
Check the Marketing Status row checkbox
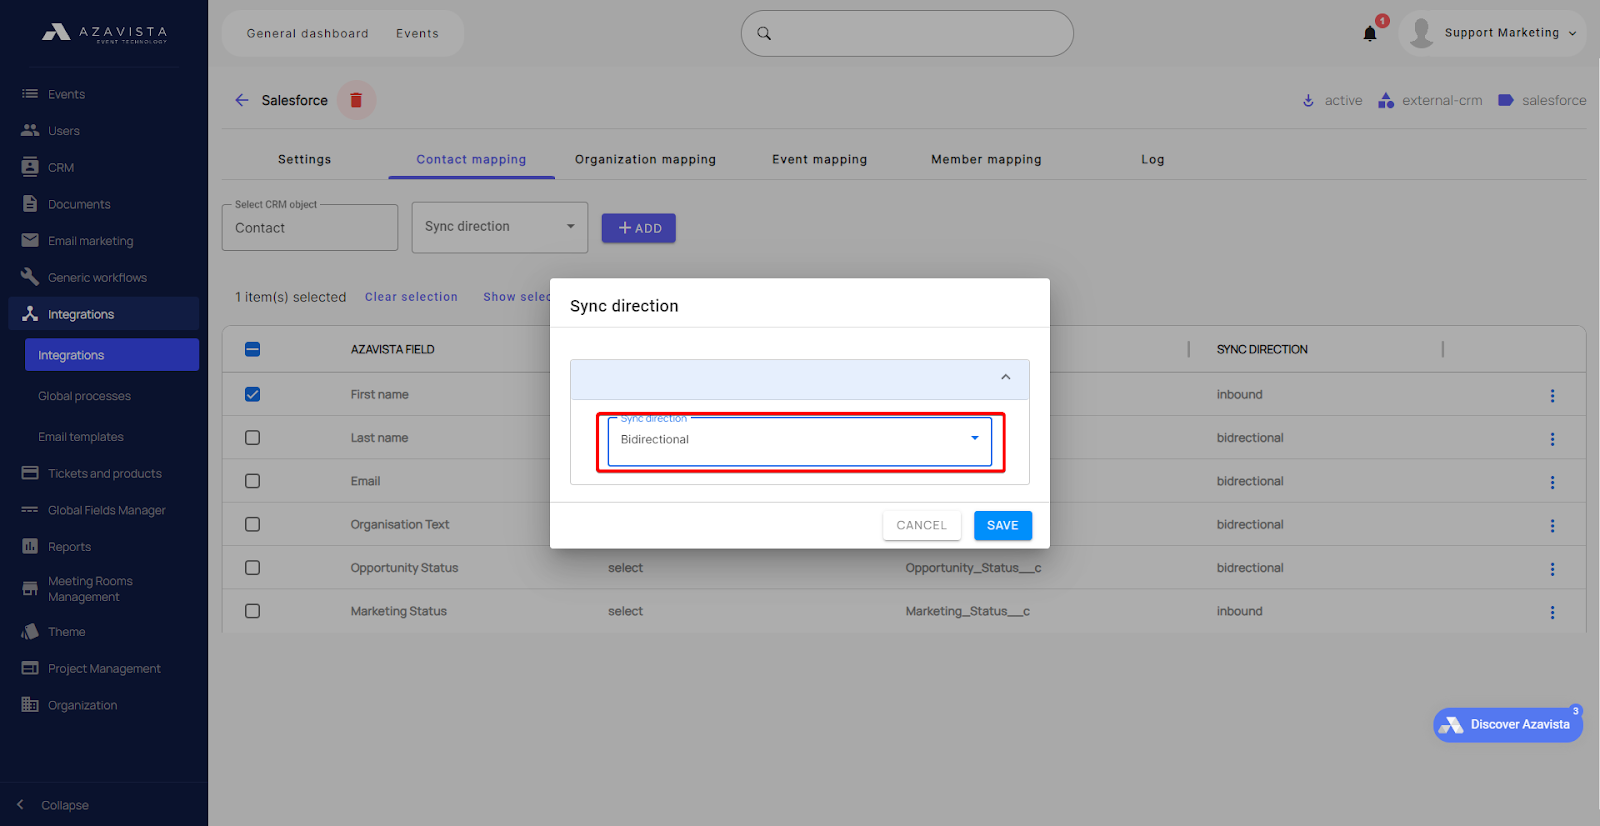[x=253, y=611]
